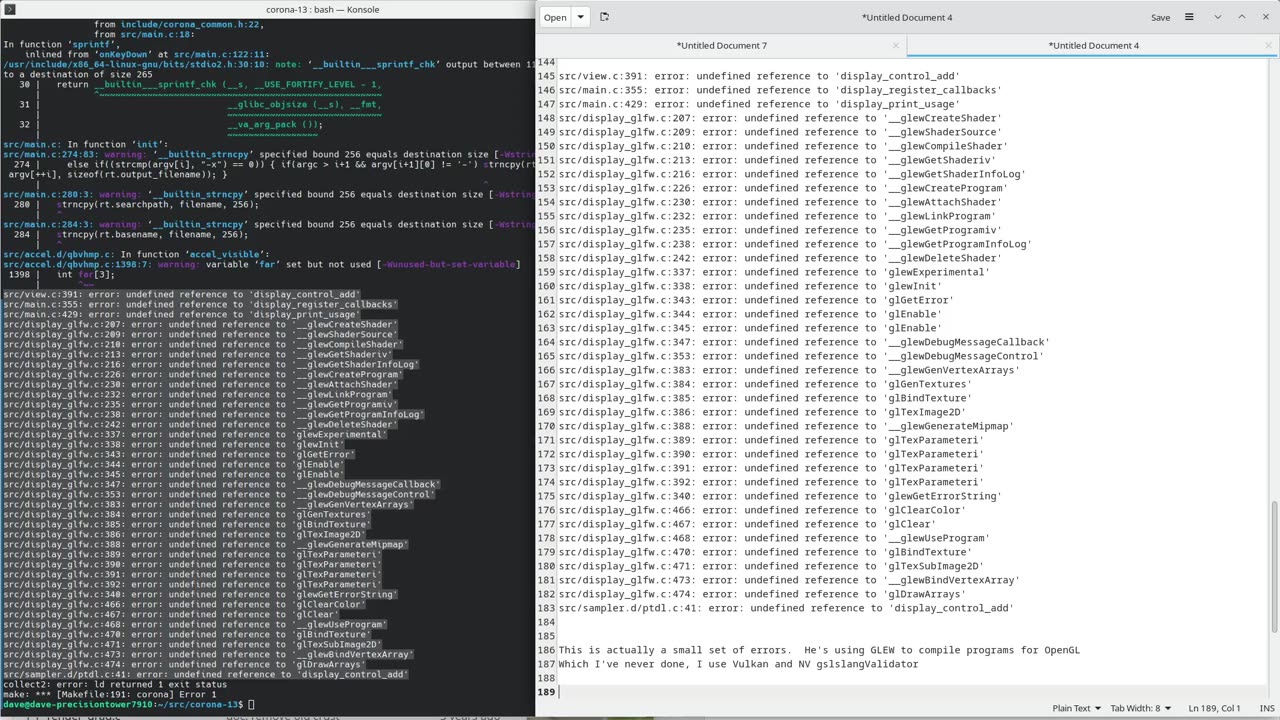Click editor line 161 'glGetError' error
Image resolution: width=1280 pixels, height=720 pixels.
pos(756,300)
